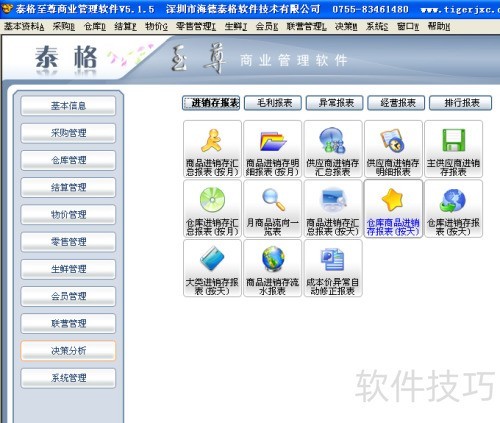The image size is (500, 423).
Task: Open the 零售管理I menu
Action: click(196, 27)
